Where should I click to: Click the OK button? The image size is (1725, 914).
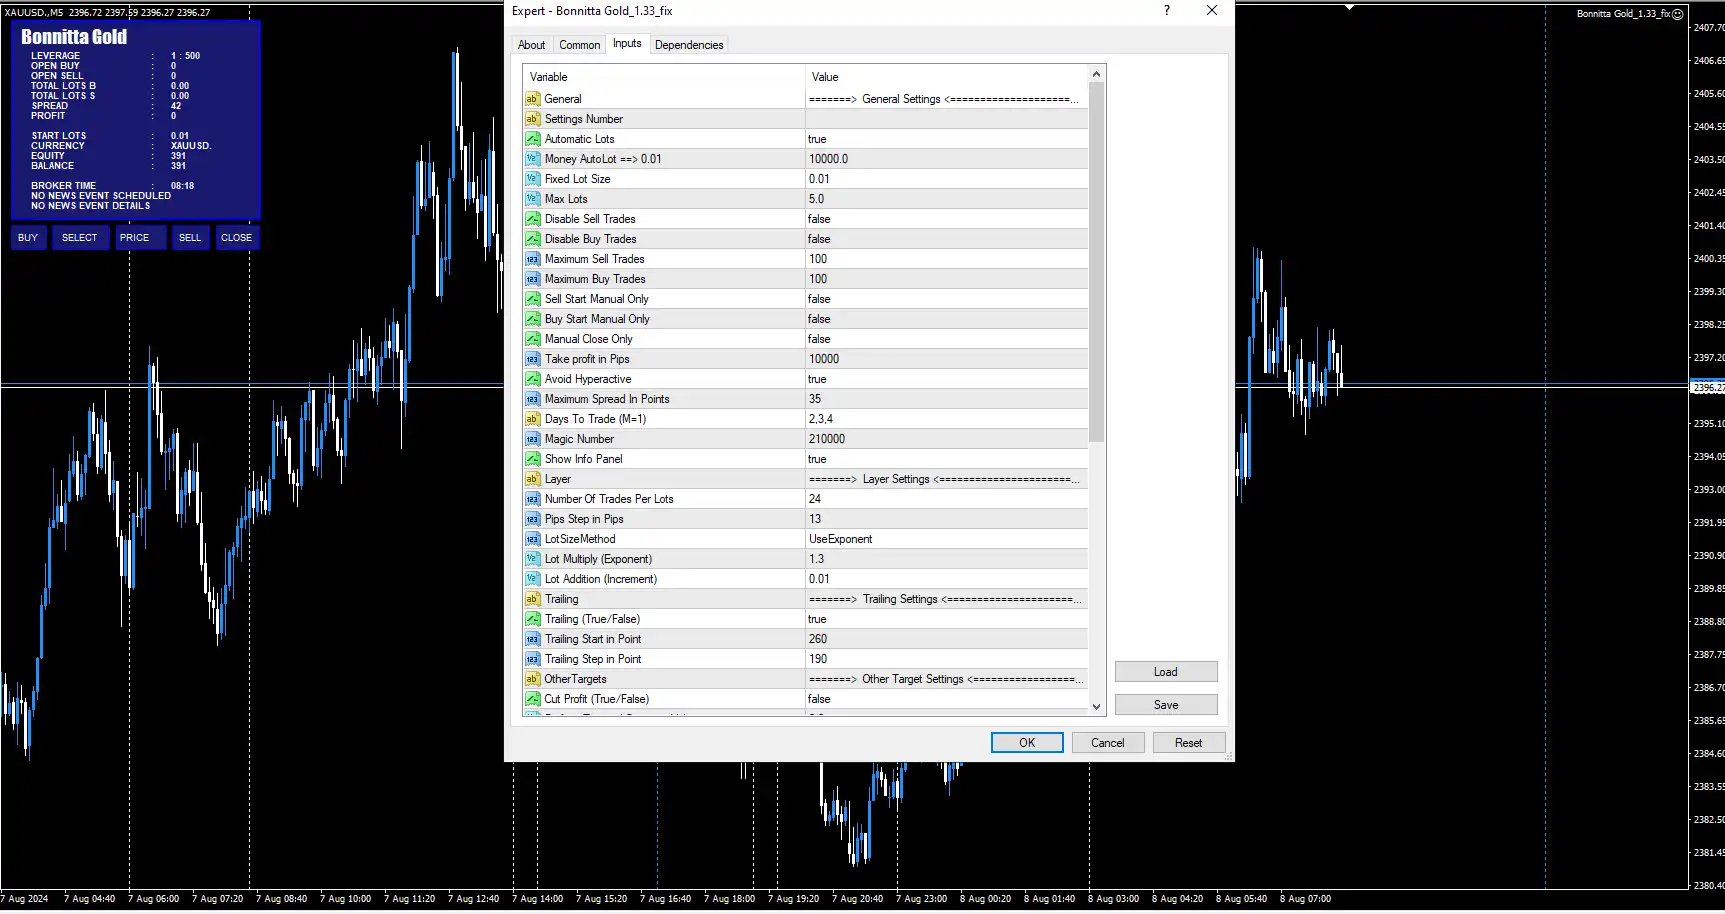point(1027,743)
